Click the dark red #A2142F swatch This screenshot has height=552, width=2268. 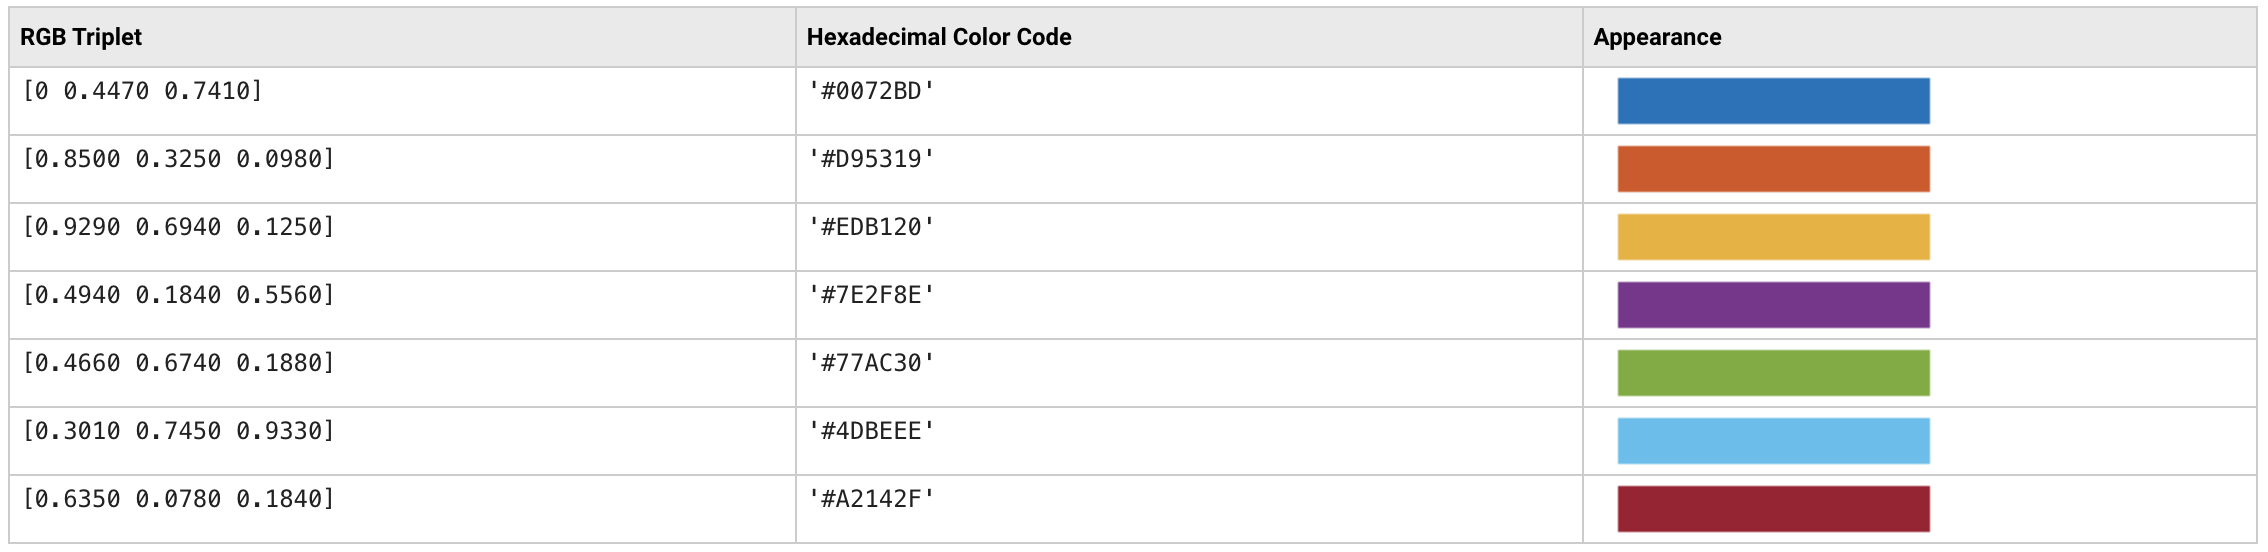[x=1773, y=509]
